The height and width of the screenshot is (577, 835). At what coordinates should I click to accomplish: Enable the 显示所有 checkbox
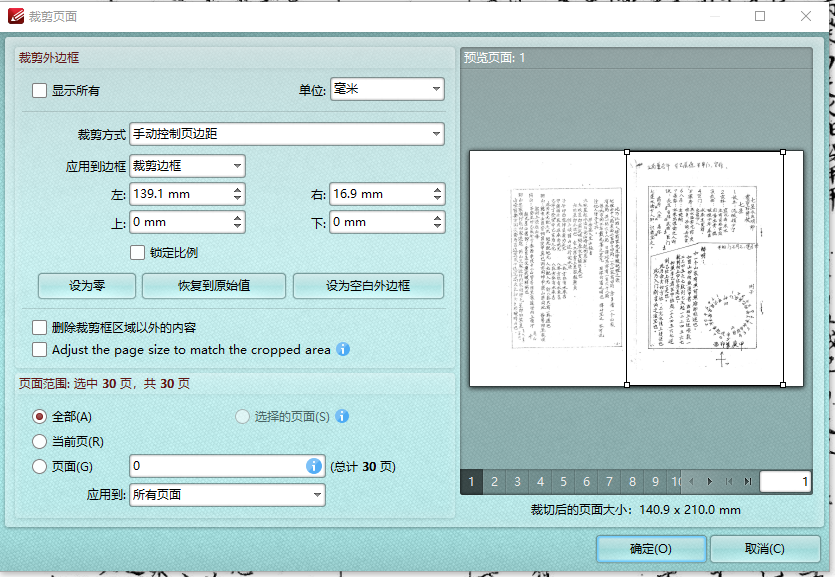click(38, 89)
